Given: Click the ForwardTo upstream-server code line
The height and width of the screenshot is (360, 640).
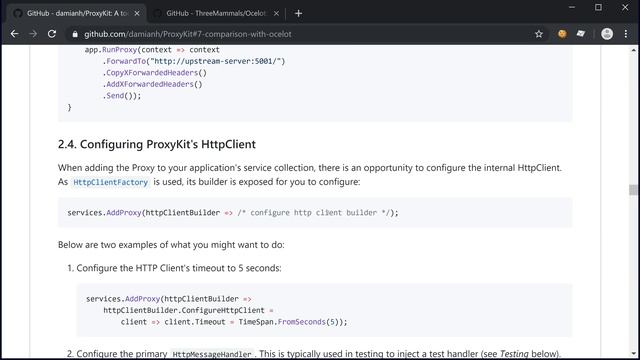Looking at the screenshot, I should click(193, 61).
